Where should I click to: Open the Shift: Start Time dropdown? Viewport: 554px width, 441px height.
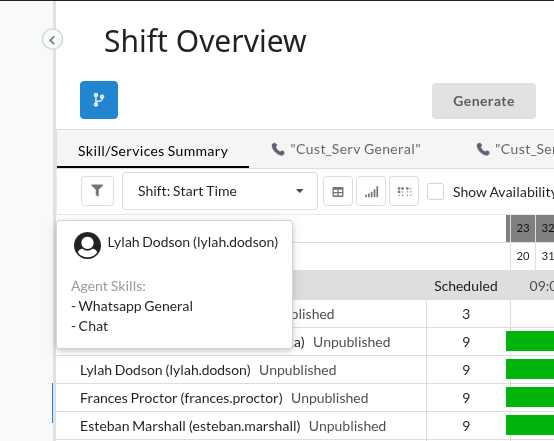(x=220, y=191)
